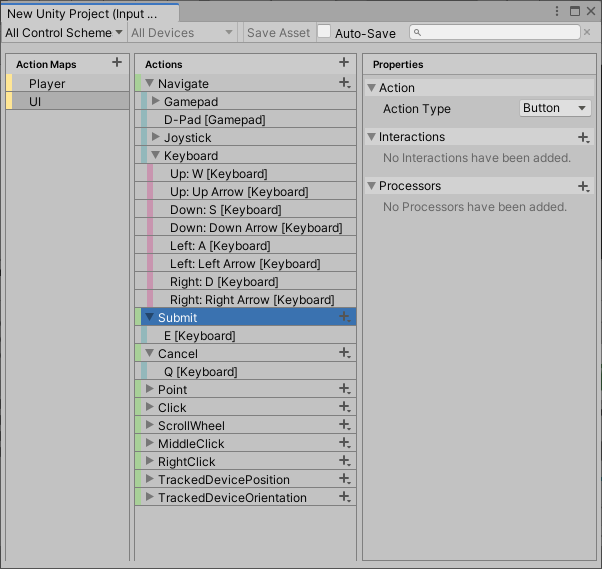Expand the TrackedDeviceOrientation action

(x=150, y=497)
